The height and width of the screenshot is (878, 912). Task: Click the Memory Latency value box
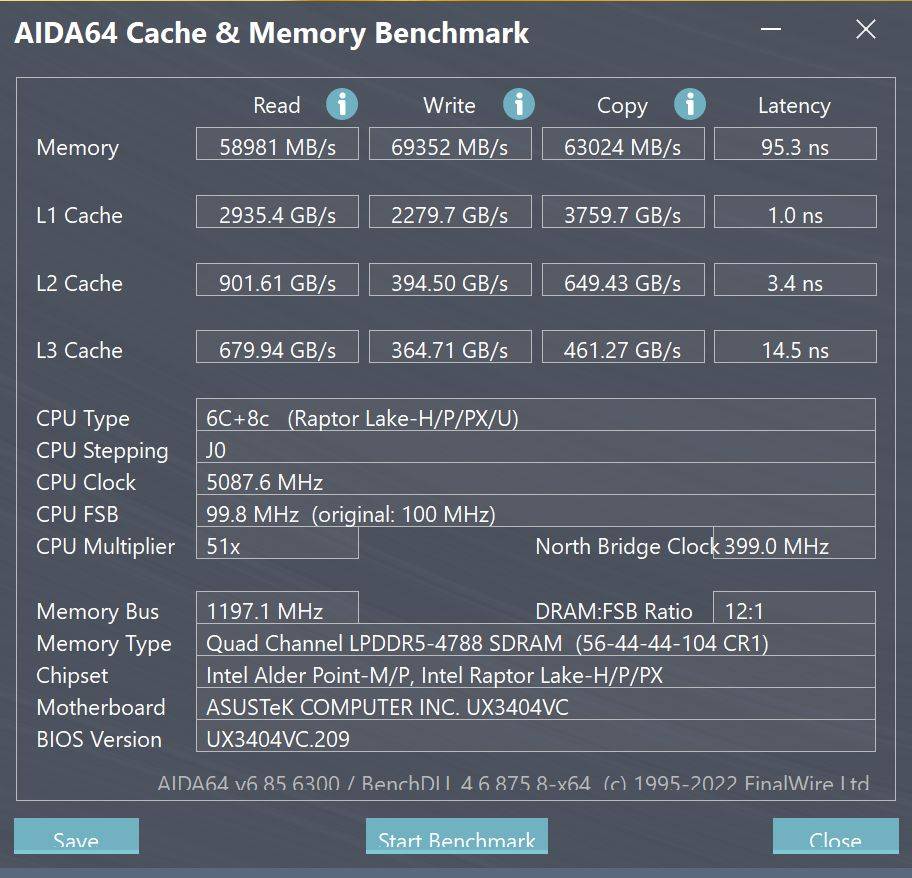(795, 146)
